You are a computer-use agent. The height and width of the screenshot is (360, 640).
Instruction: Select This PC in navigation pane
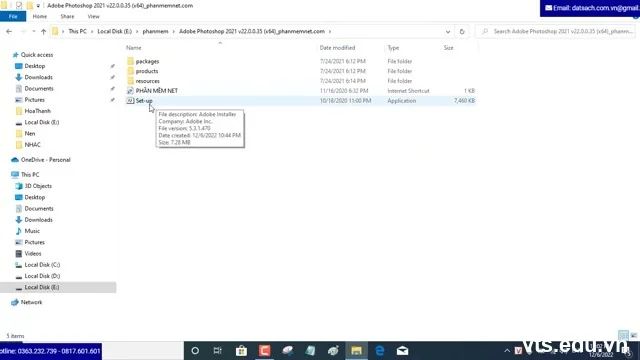click(30, 175)
